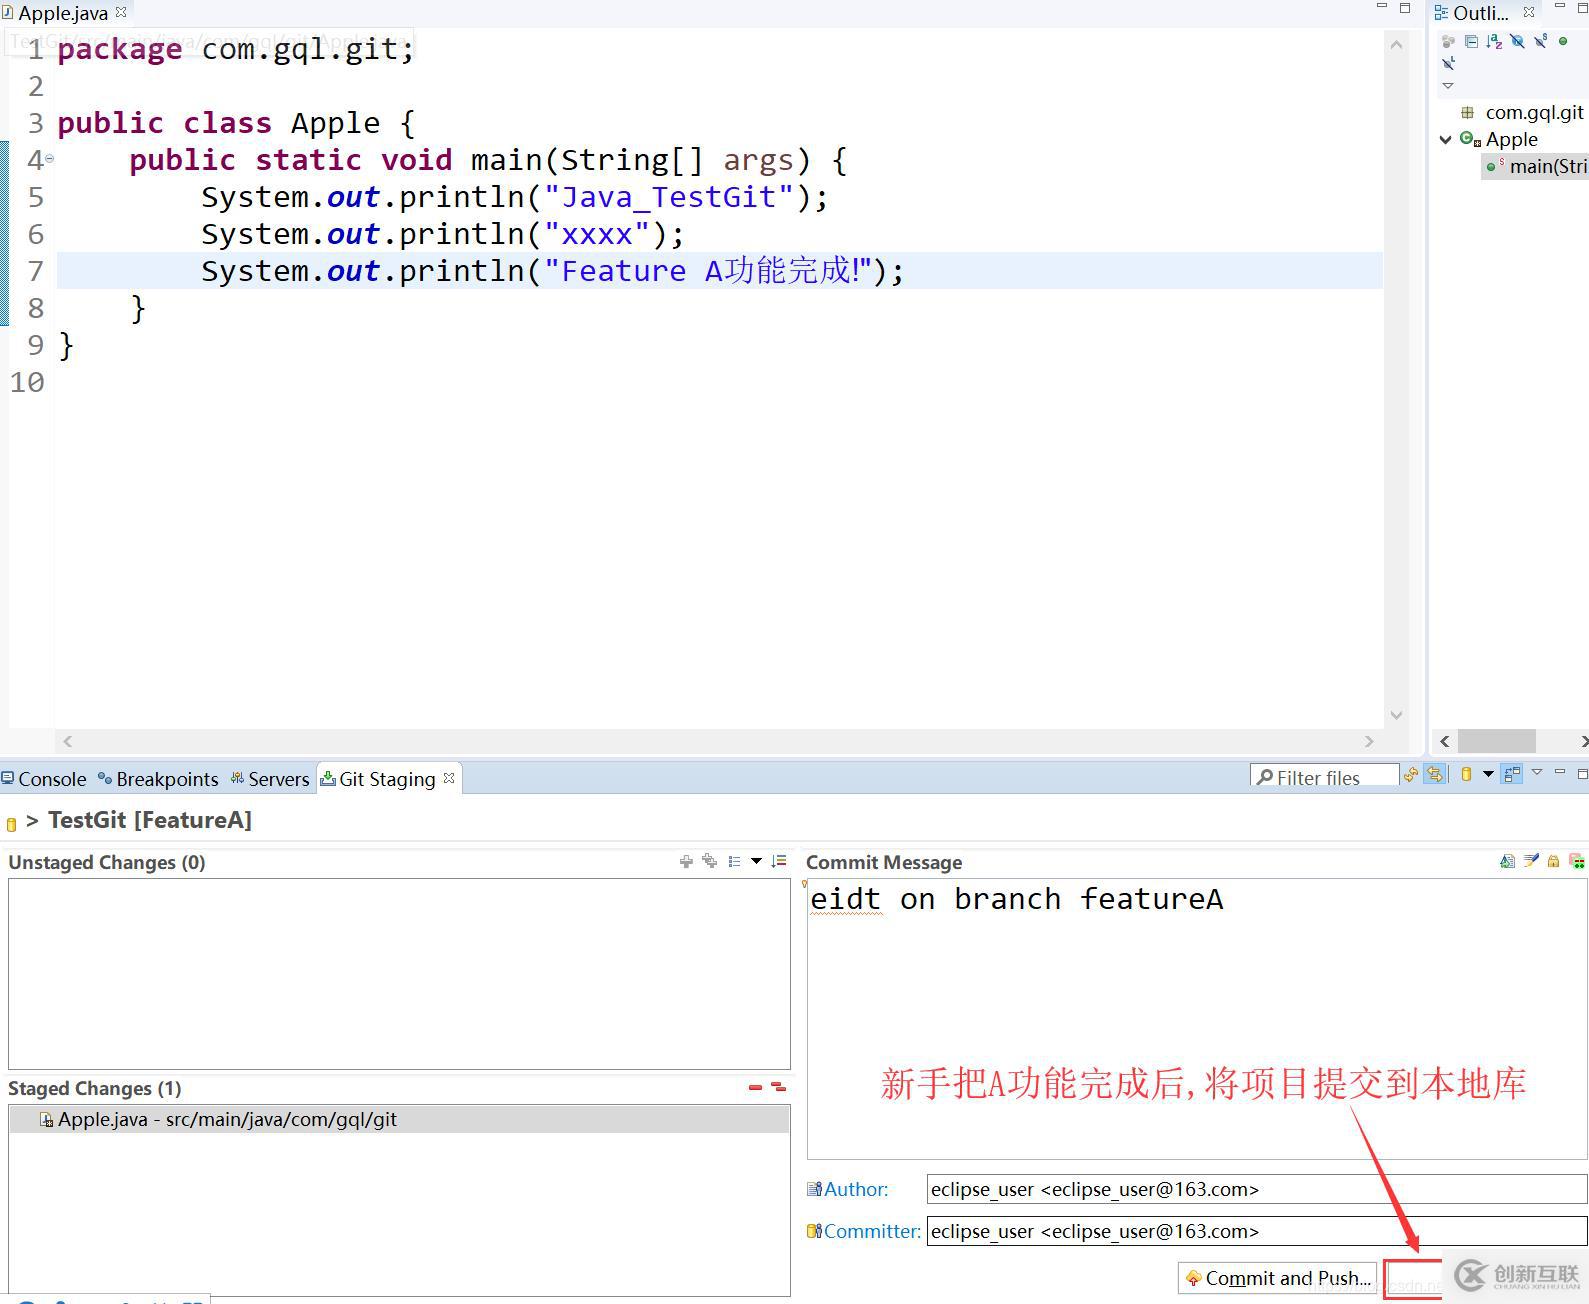Click the Author input field
The width and height of the screenshot is (1589, 1304).
1257,1189
